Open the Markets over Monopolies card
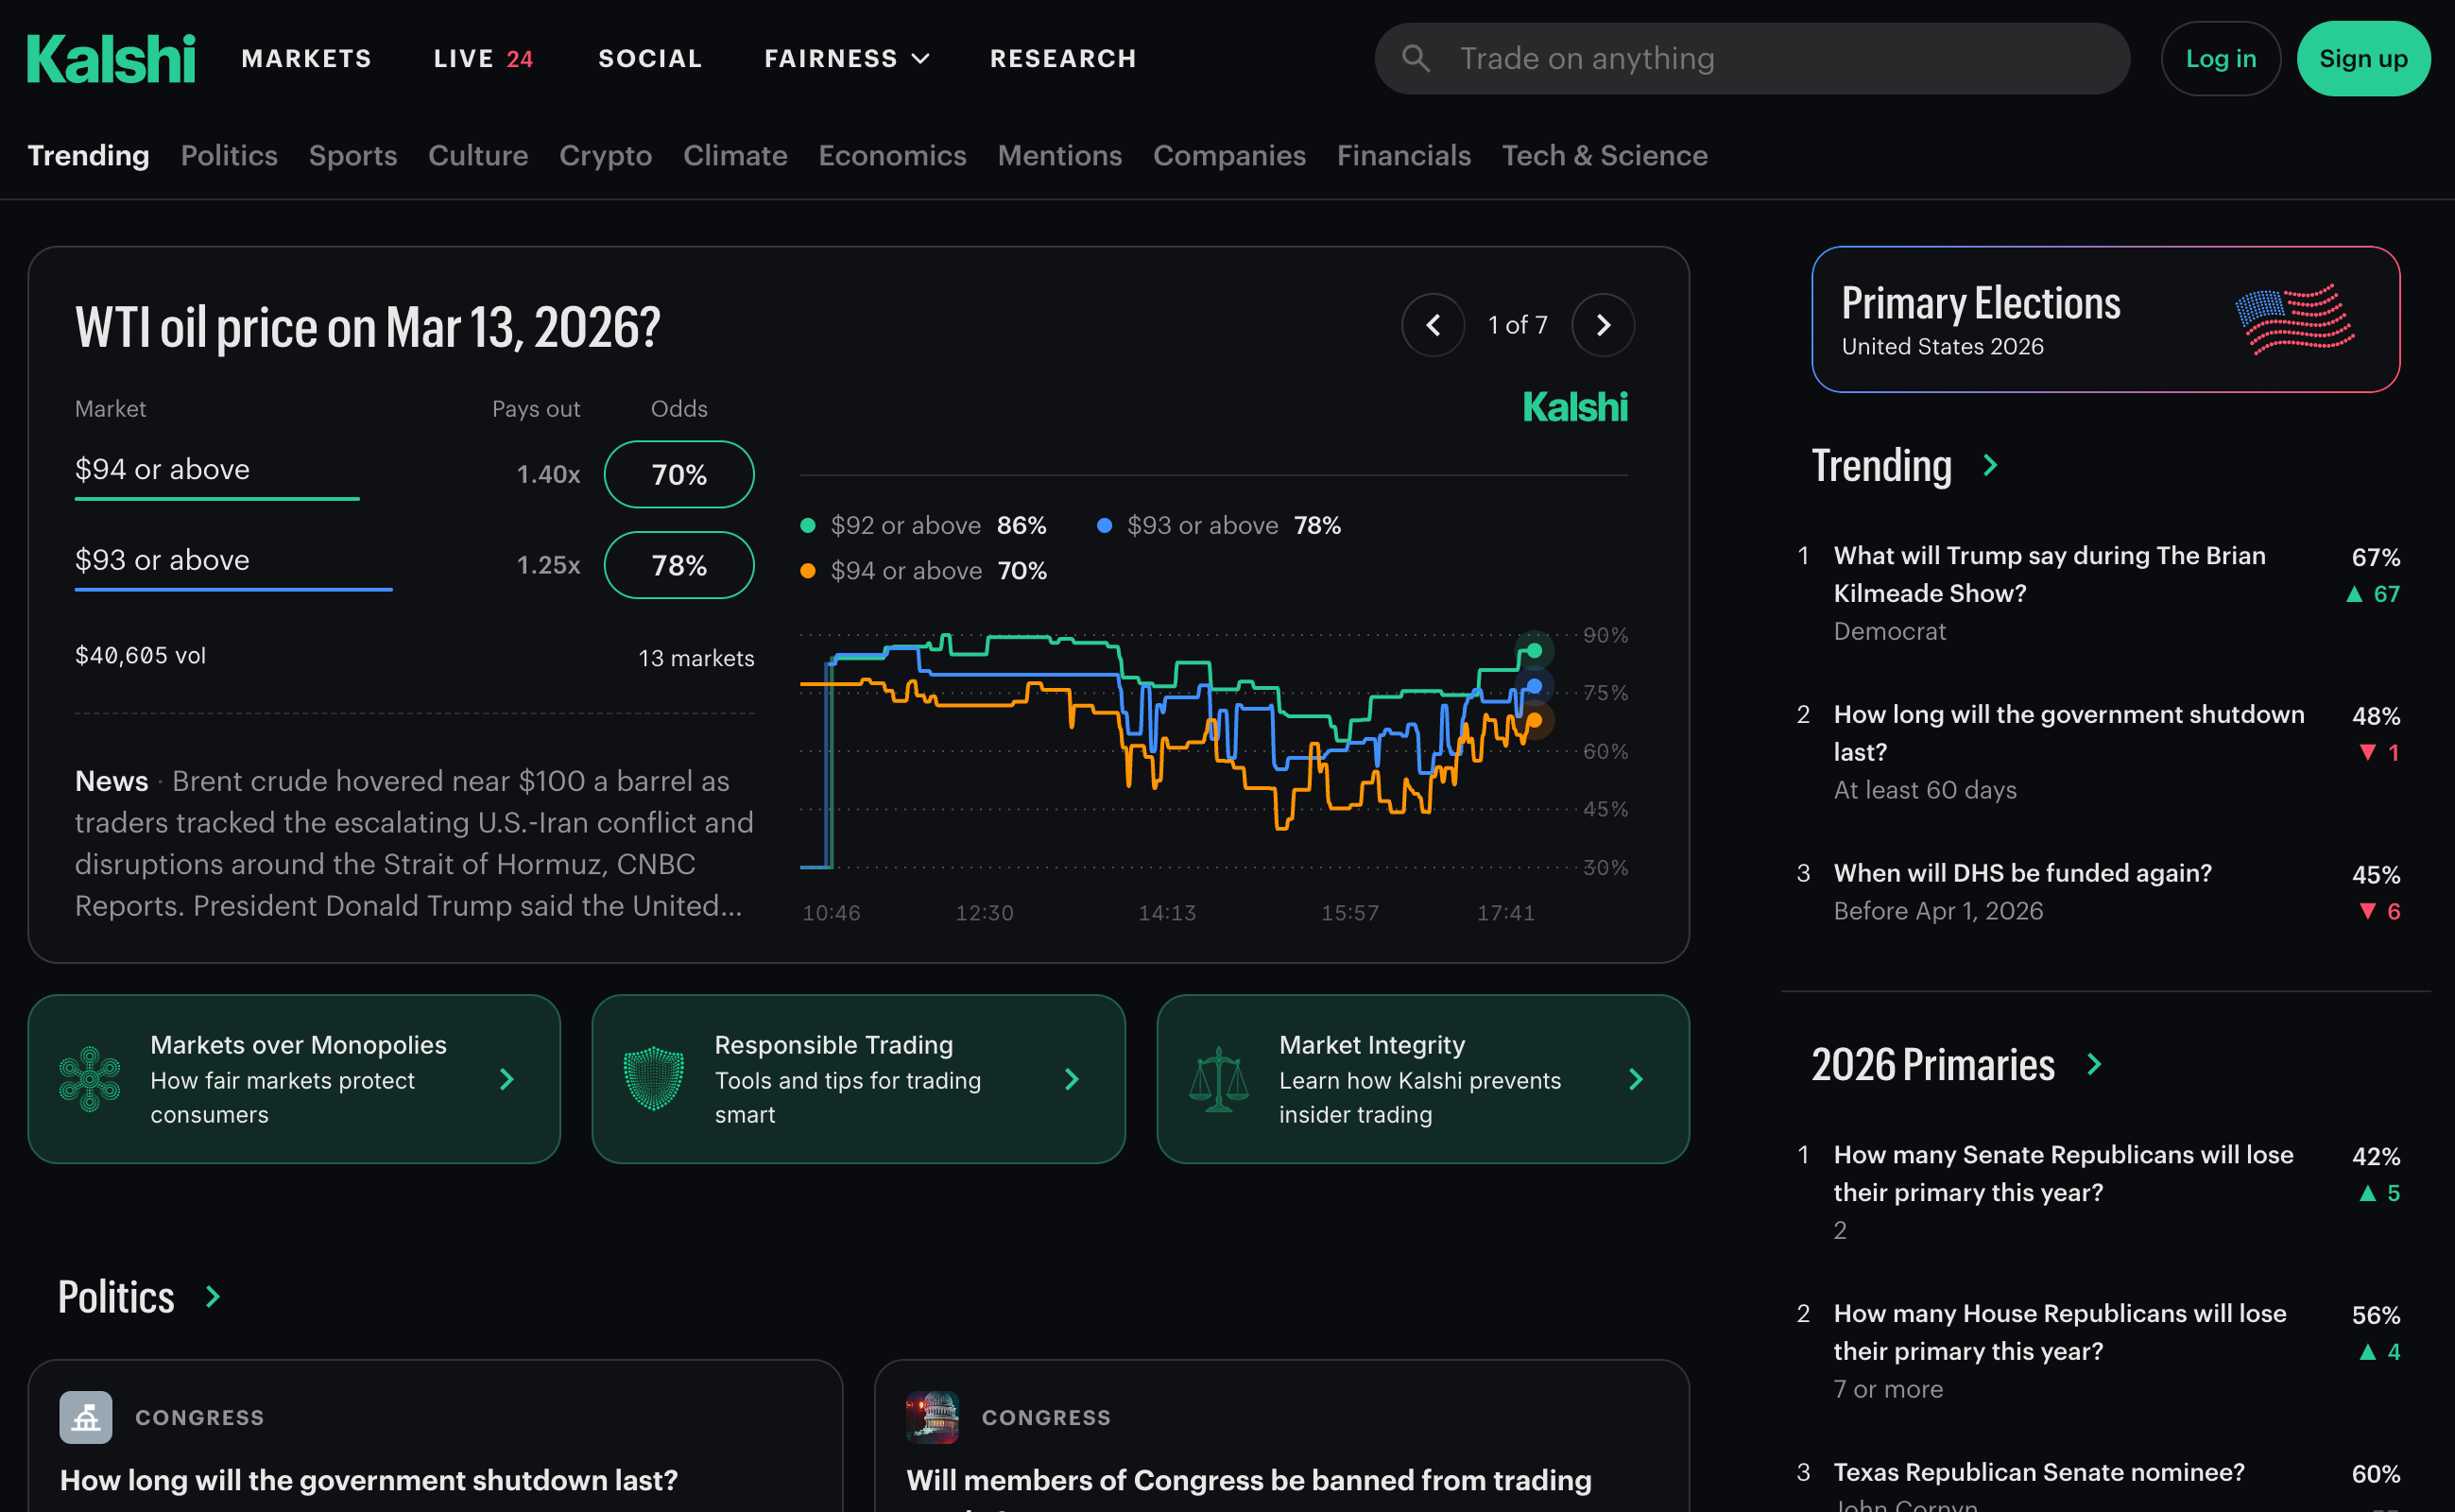Image resolution: width=2455 pixels, height=1512 pixels. click(x=294, y=1079)
